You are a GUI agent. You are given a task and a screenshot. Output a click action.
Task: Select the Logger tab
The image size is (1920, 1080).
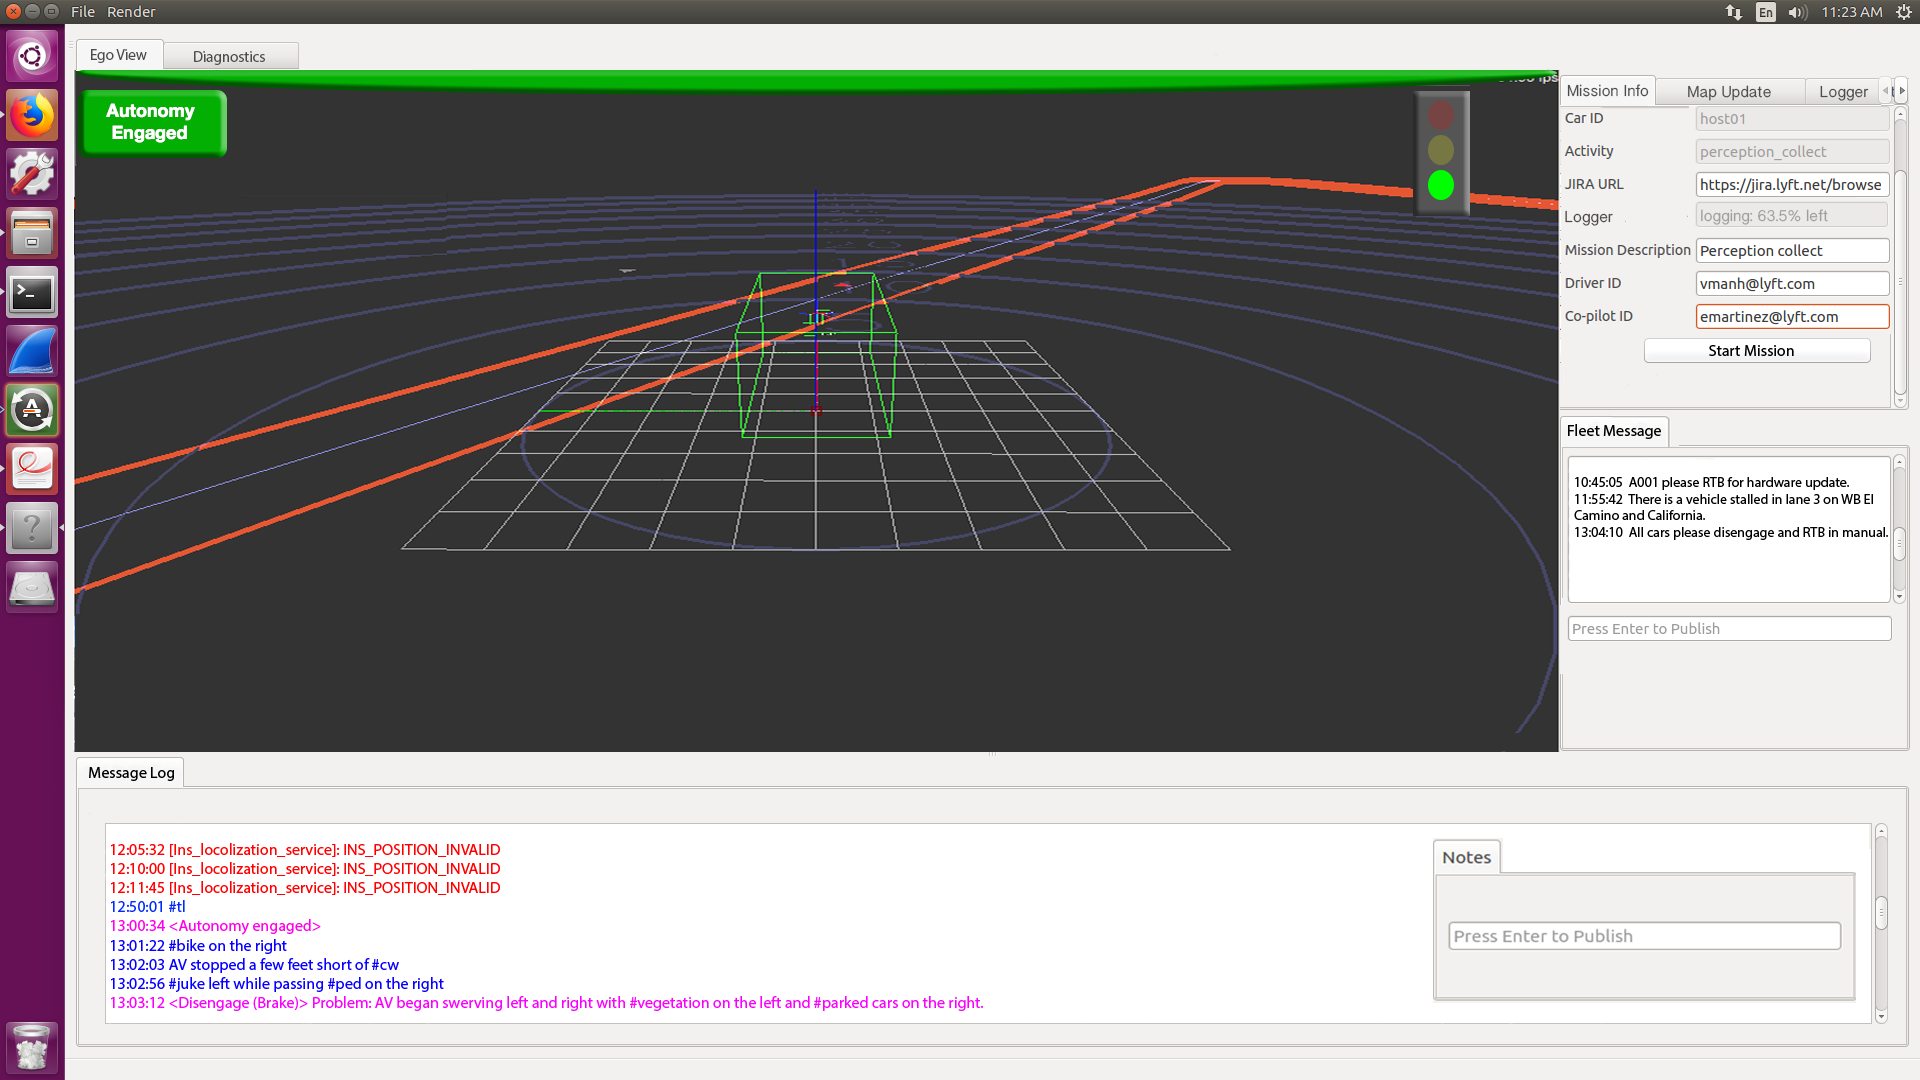[x=1842, y=92]
